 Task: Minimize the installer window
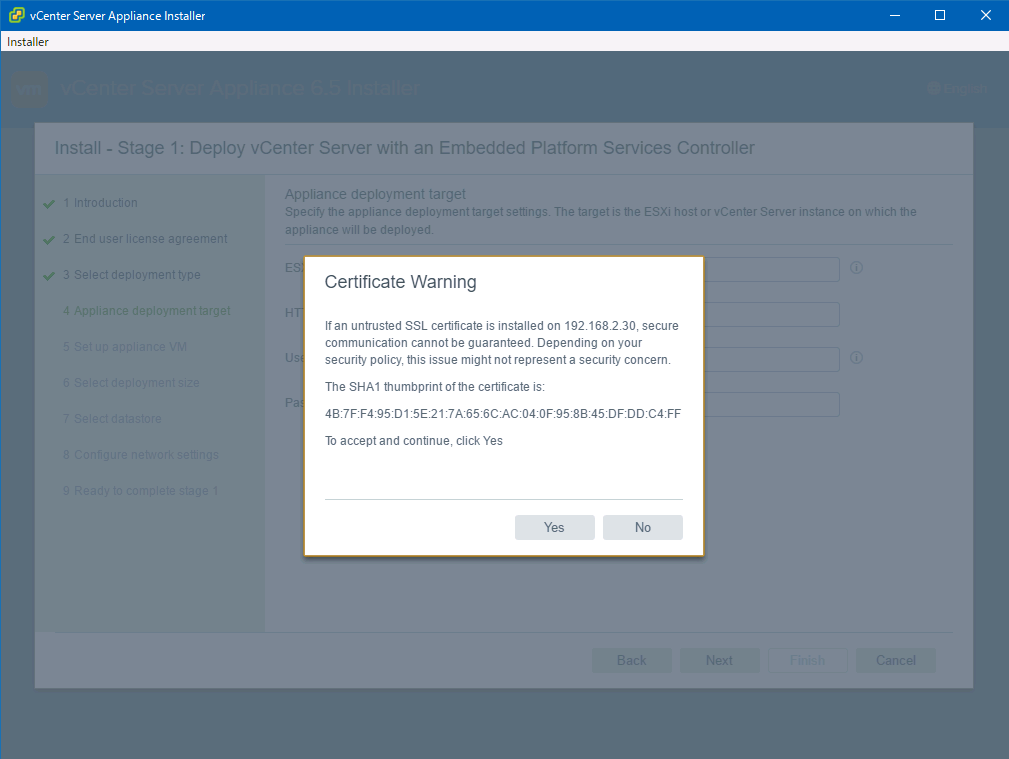[x=894, y=15]
